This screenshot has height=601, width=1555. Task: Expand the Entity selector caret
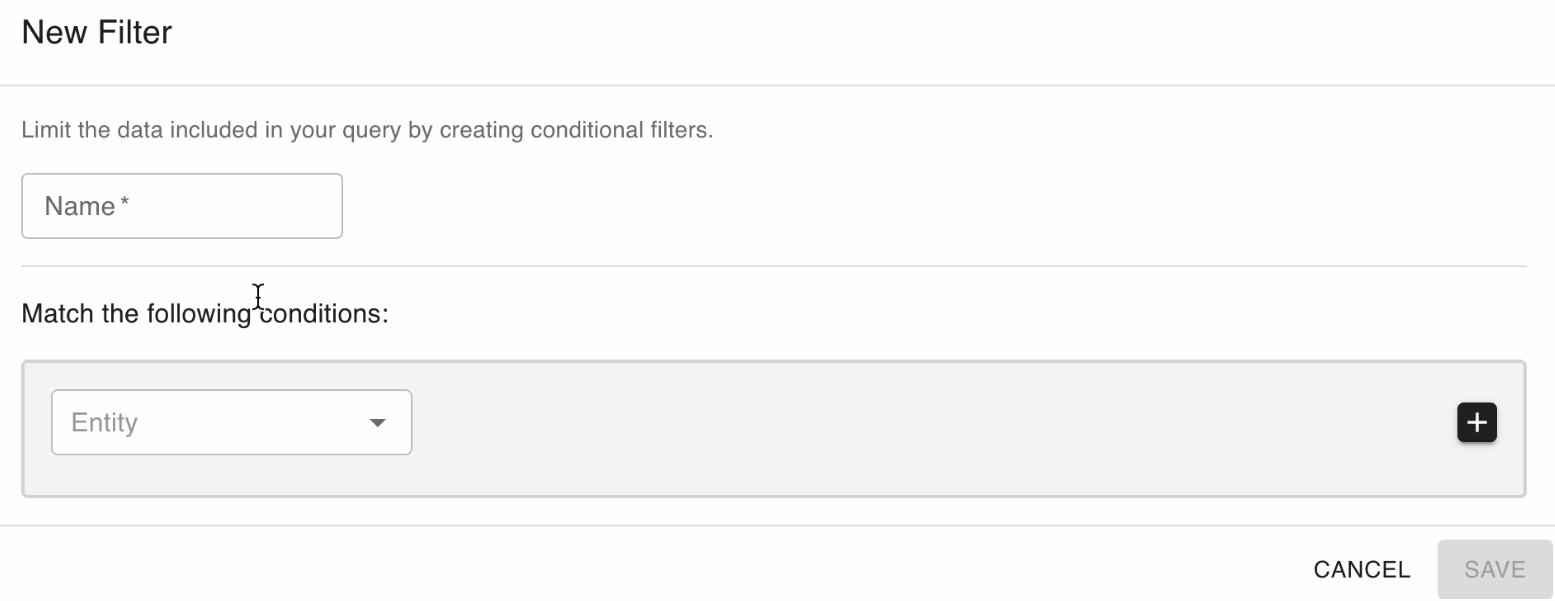tap(377, 423)
